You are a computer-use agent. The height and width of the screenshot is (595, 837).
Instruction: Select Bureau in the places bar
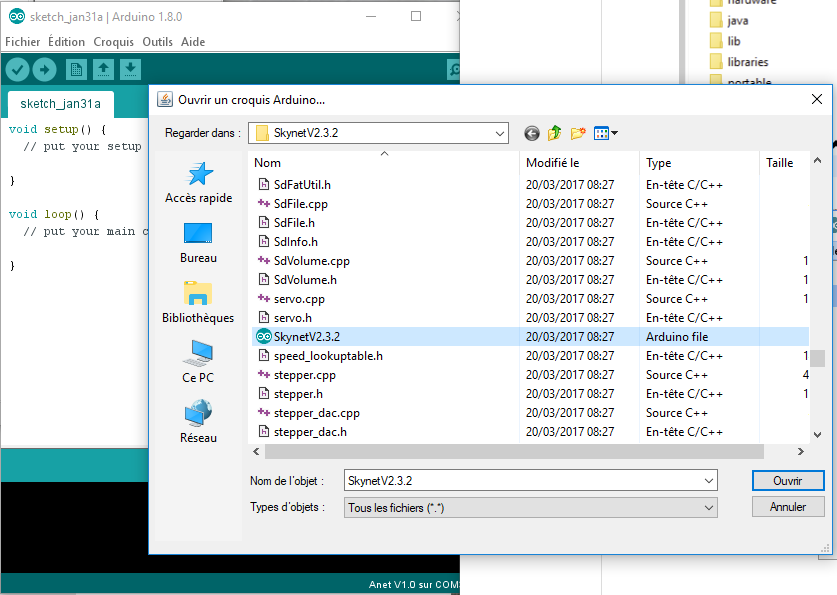(199, 243)
